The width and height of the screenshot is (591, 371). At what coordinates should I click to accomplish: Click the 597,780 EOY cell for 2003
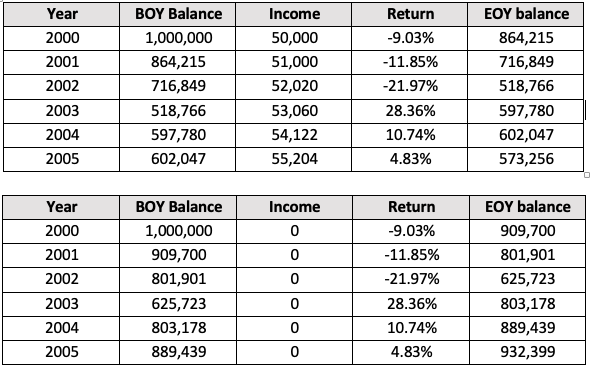526,111
